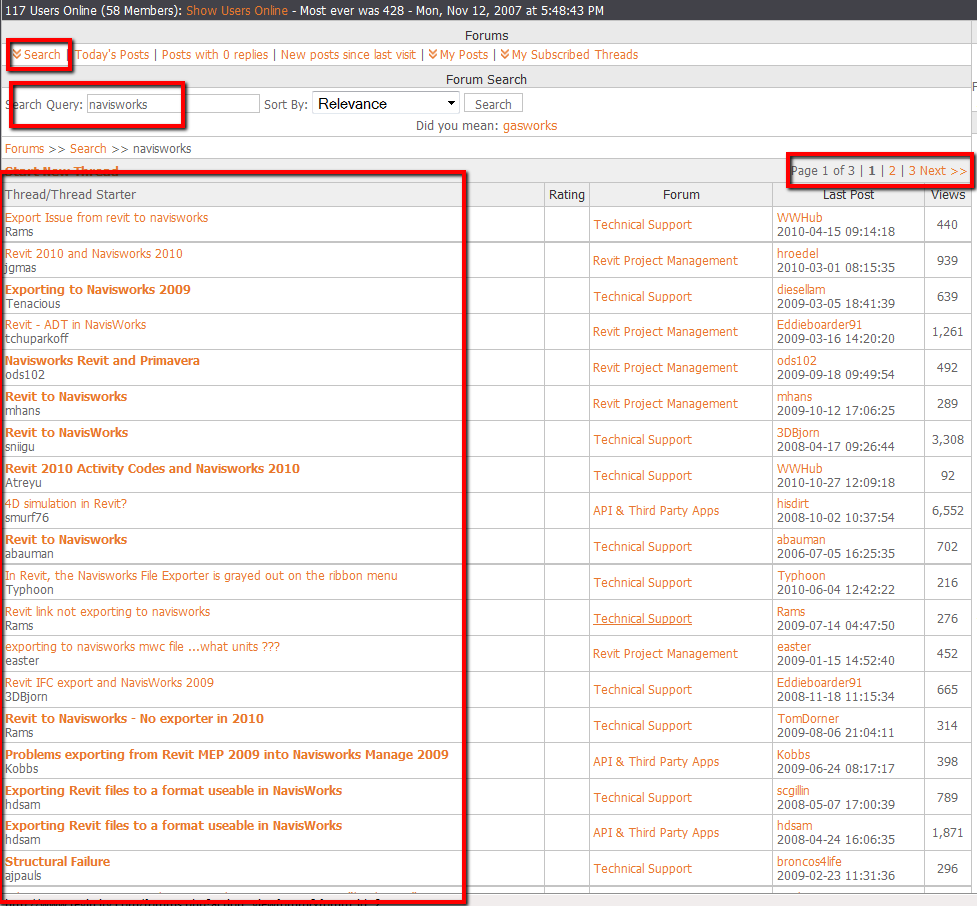The image size is (977, 906).
Task: Go to results page 2
Action: coord(892,171)
